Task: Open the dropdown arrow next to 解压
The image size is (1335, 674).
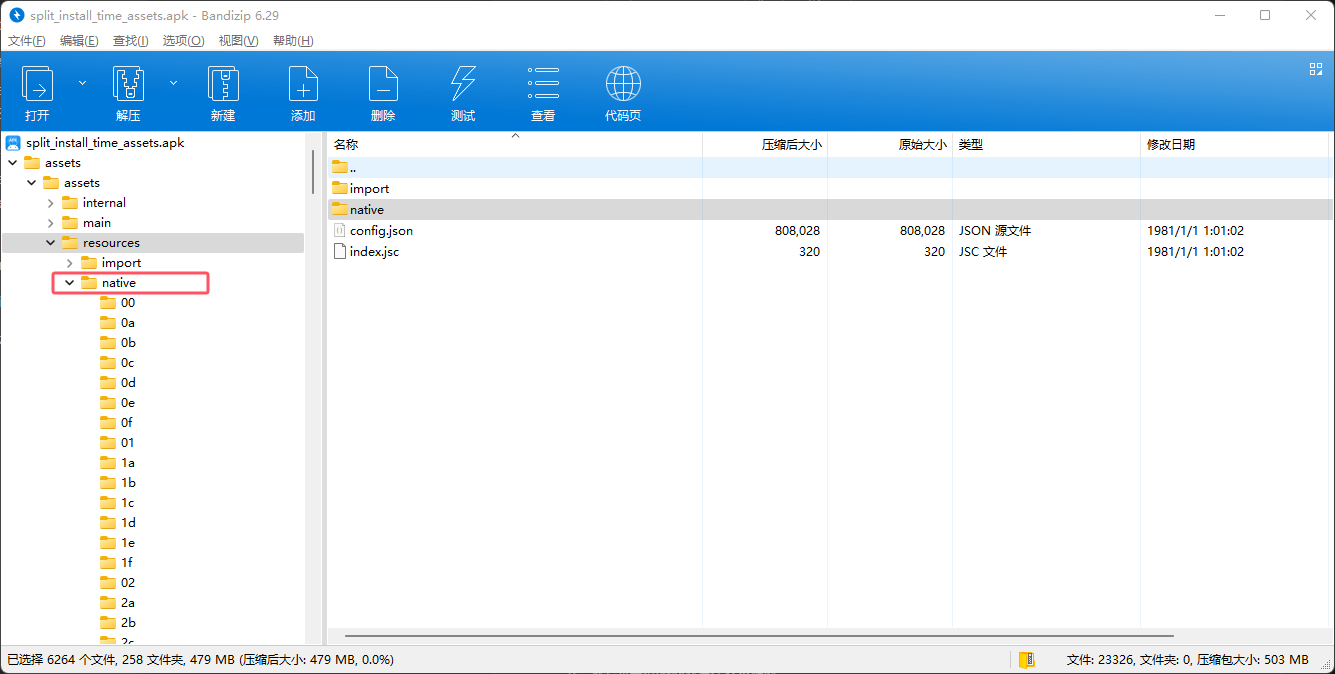Action: click(x=173, y=83)
